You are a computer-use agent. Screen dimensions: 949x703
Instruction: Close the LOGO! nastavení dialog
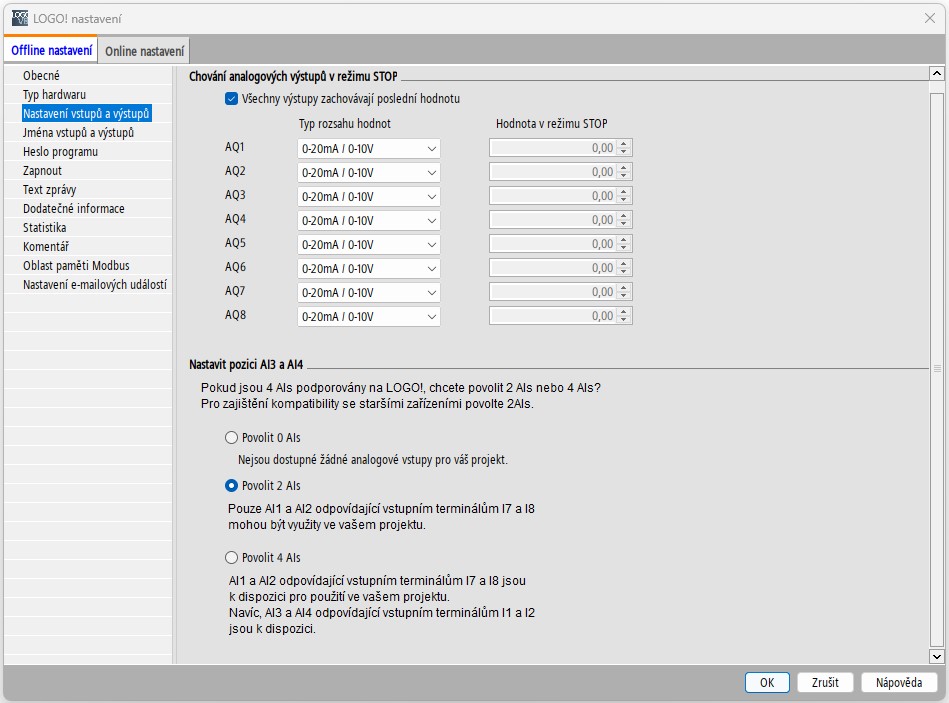pos(930,18)
